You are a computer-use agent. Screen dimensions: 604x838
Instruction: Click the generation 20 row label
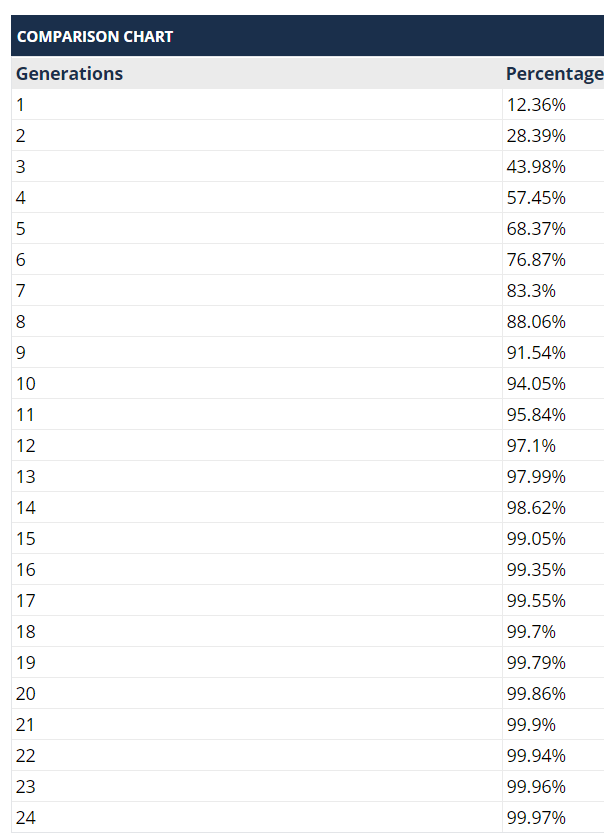pyautogui.click(x=25, y=694)
